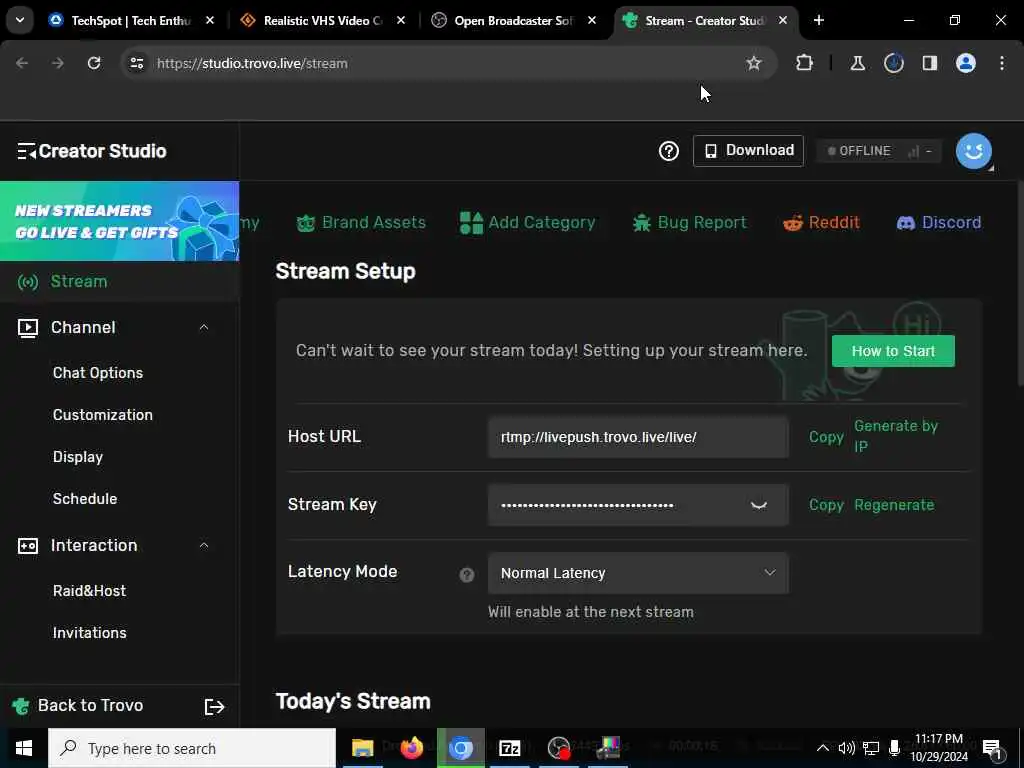Click the circular extension icon in toolbar

[893, 63]
